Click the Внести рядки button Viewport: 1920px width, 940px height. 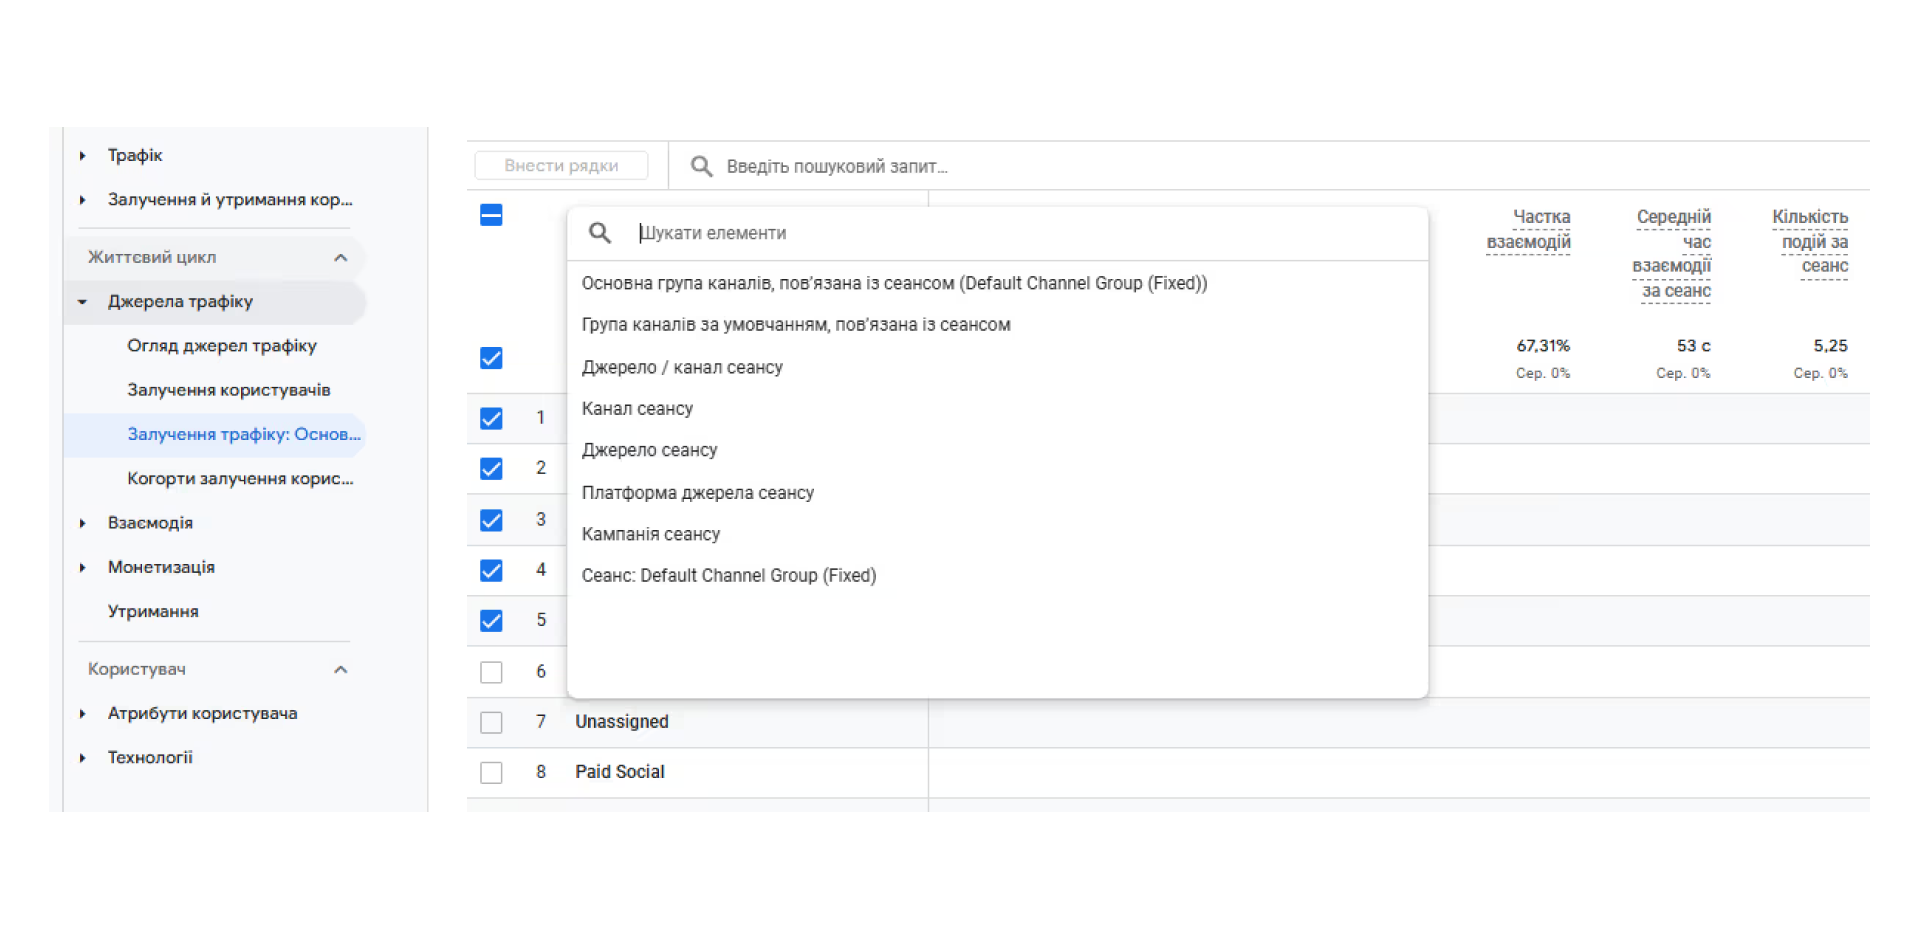pyautogui.click(x=561, y=166)
